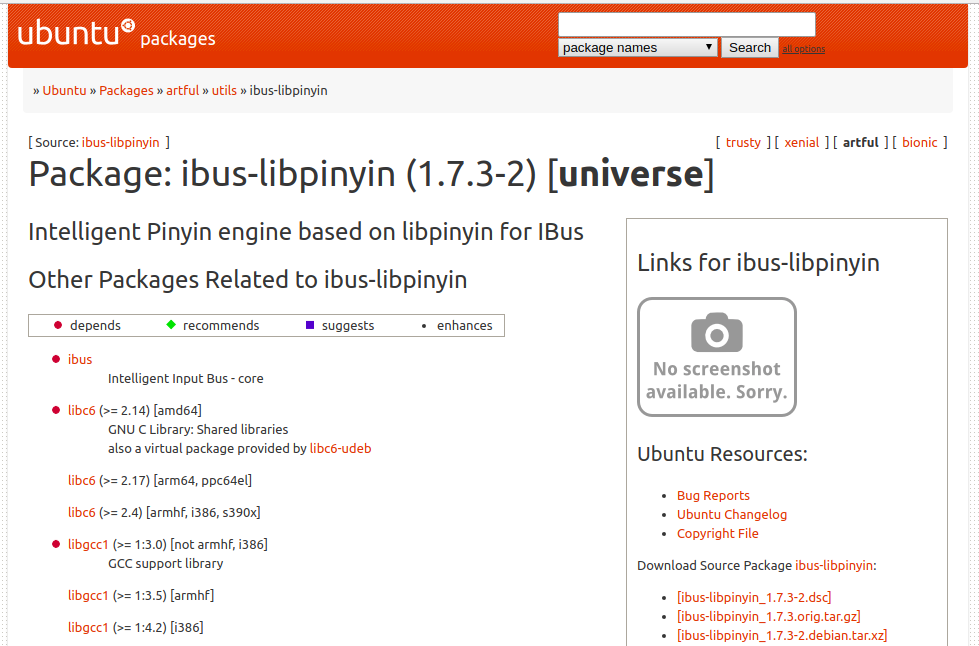Switch to the bionic release

coord(920,142)
